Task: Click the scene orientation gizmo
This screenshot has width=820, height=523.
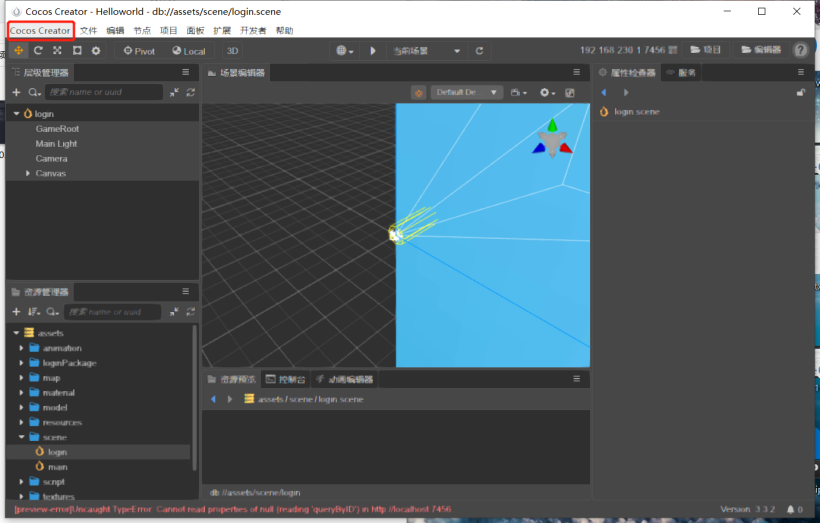Action: pos(552,140)
